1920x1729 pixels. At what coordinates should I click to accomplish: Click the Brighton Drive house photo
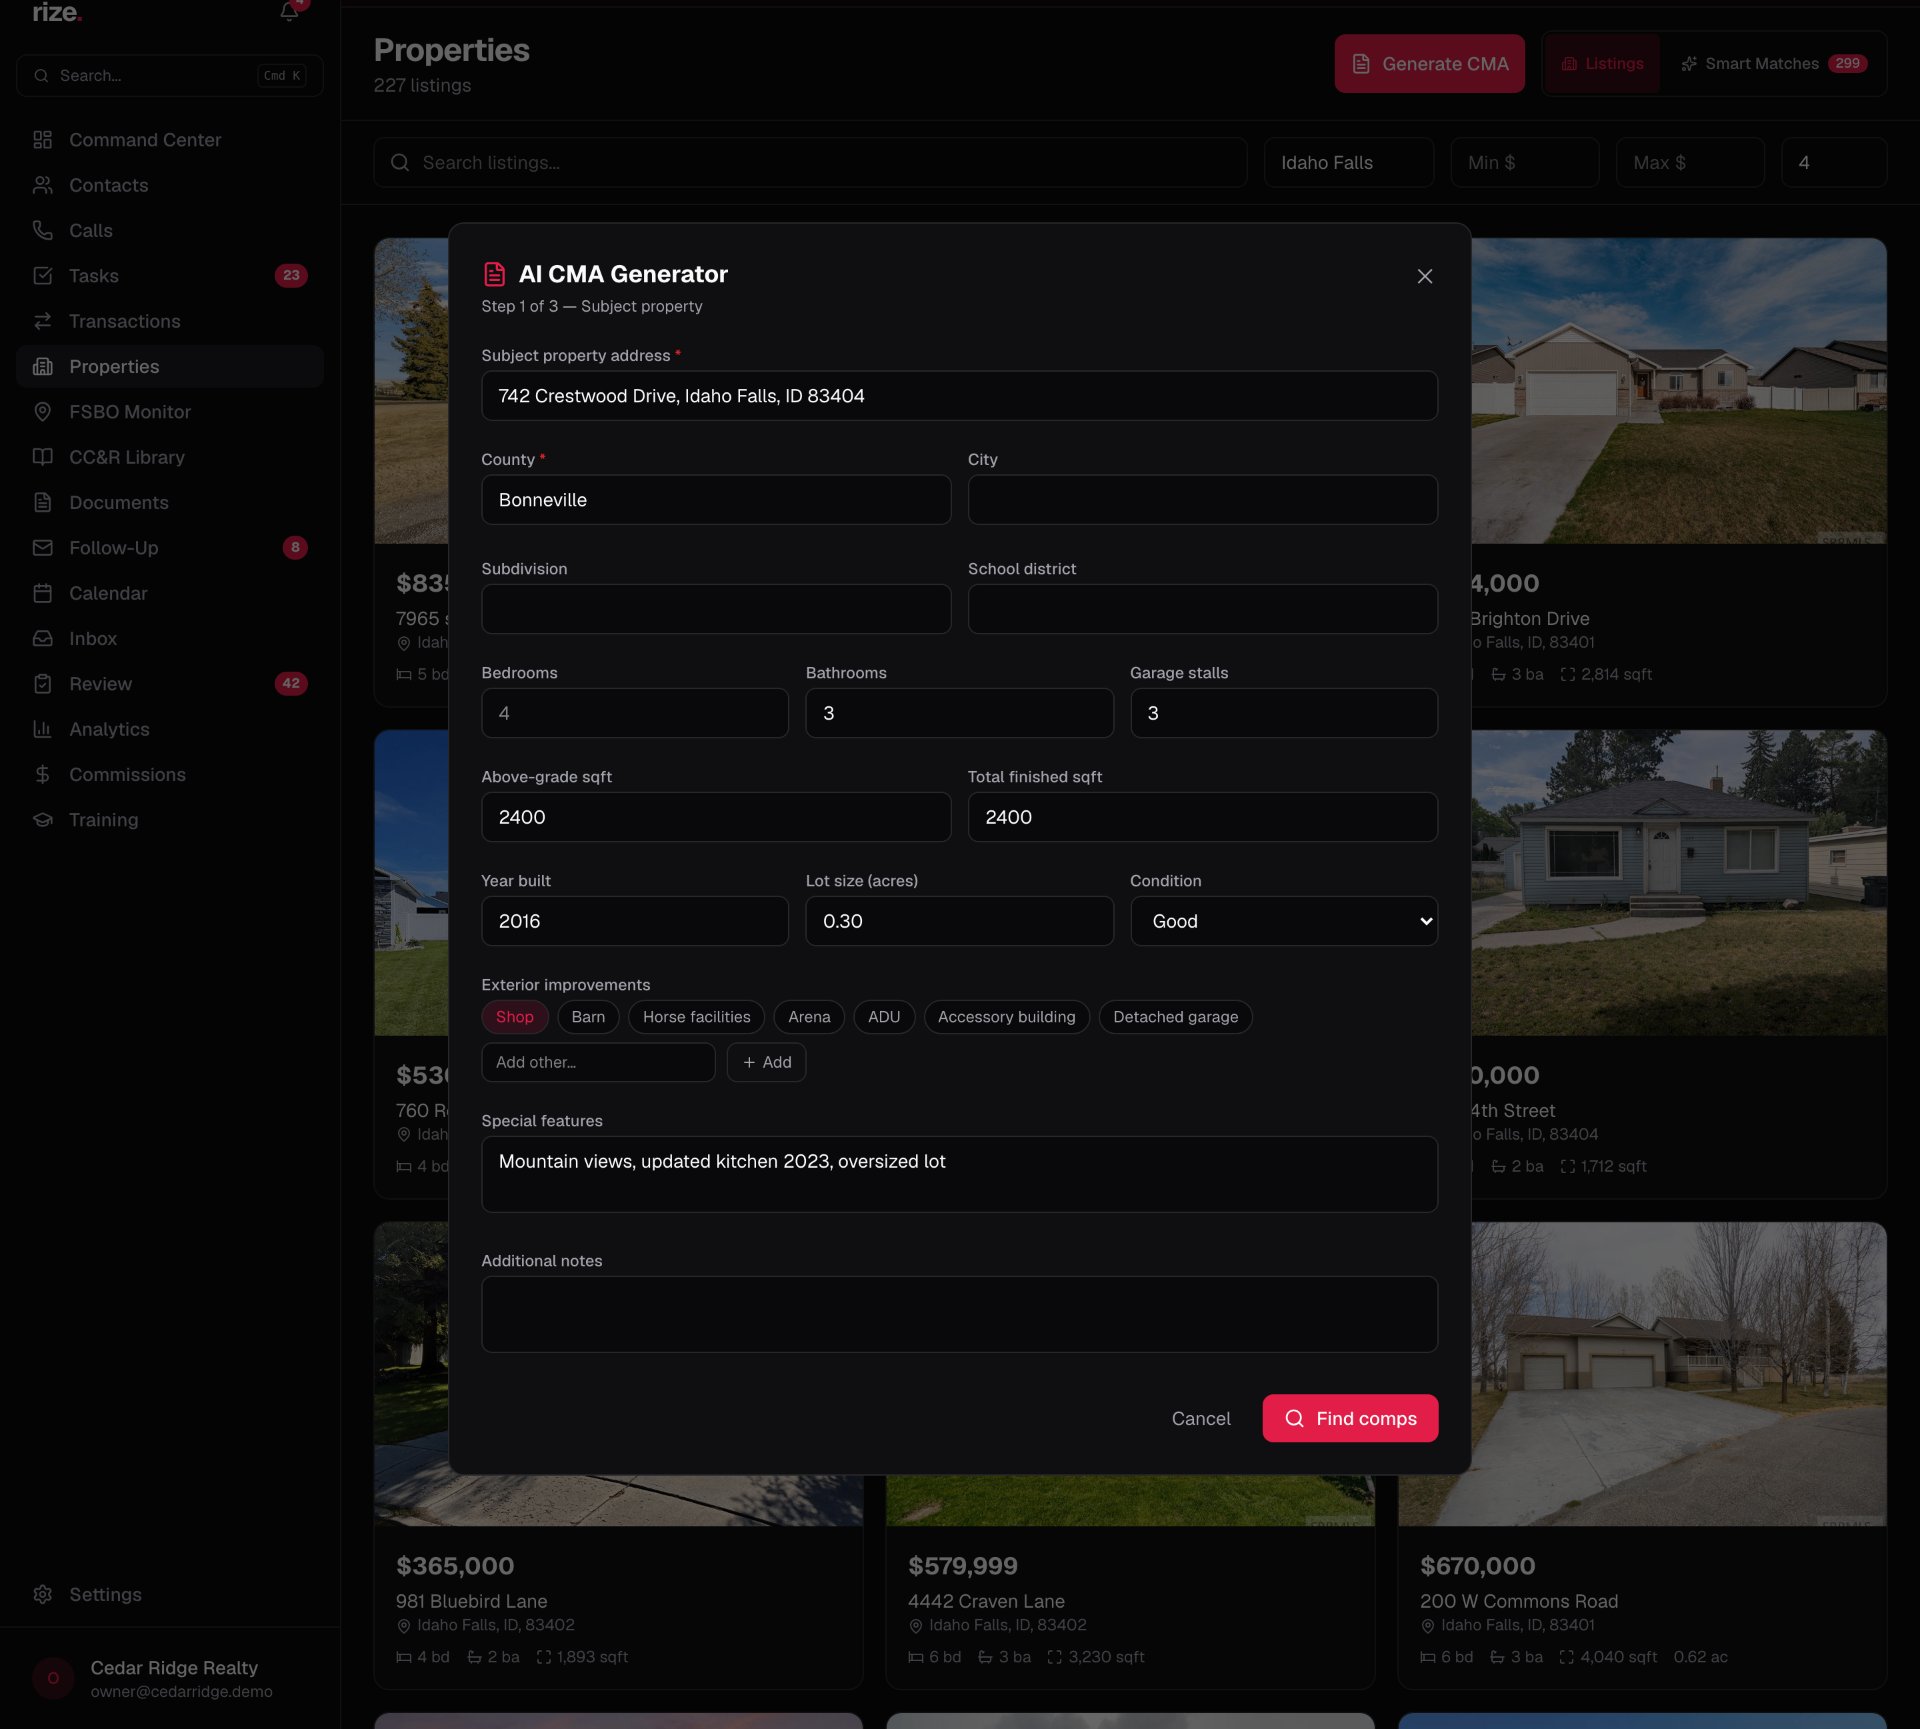click(x=1678, y=391)
